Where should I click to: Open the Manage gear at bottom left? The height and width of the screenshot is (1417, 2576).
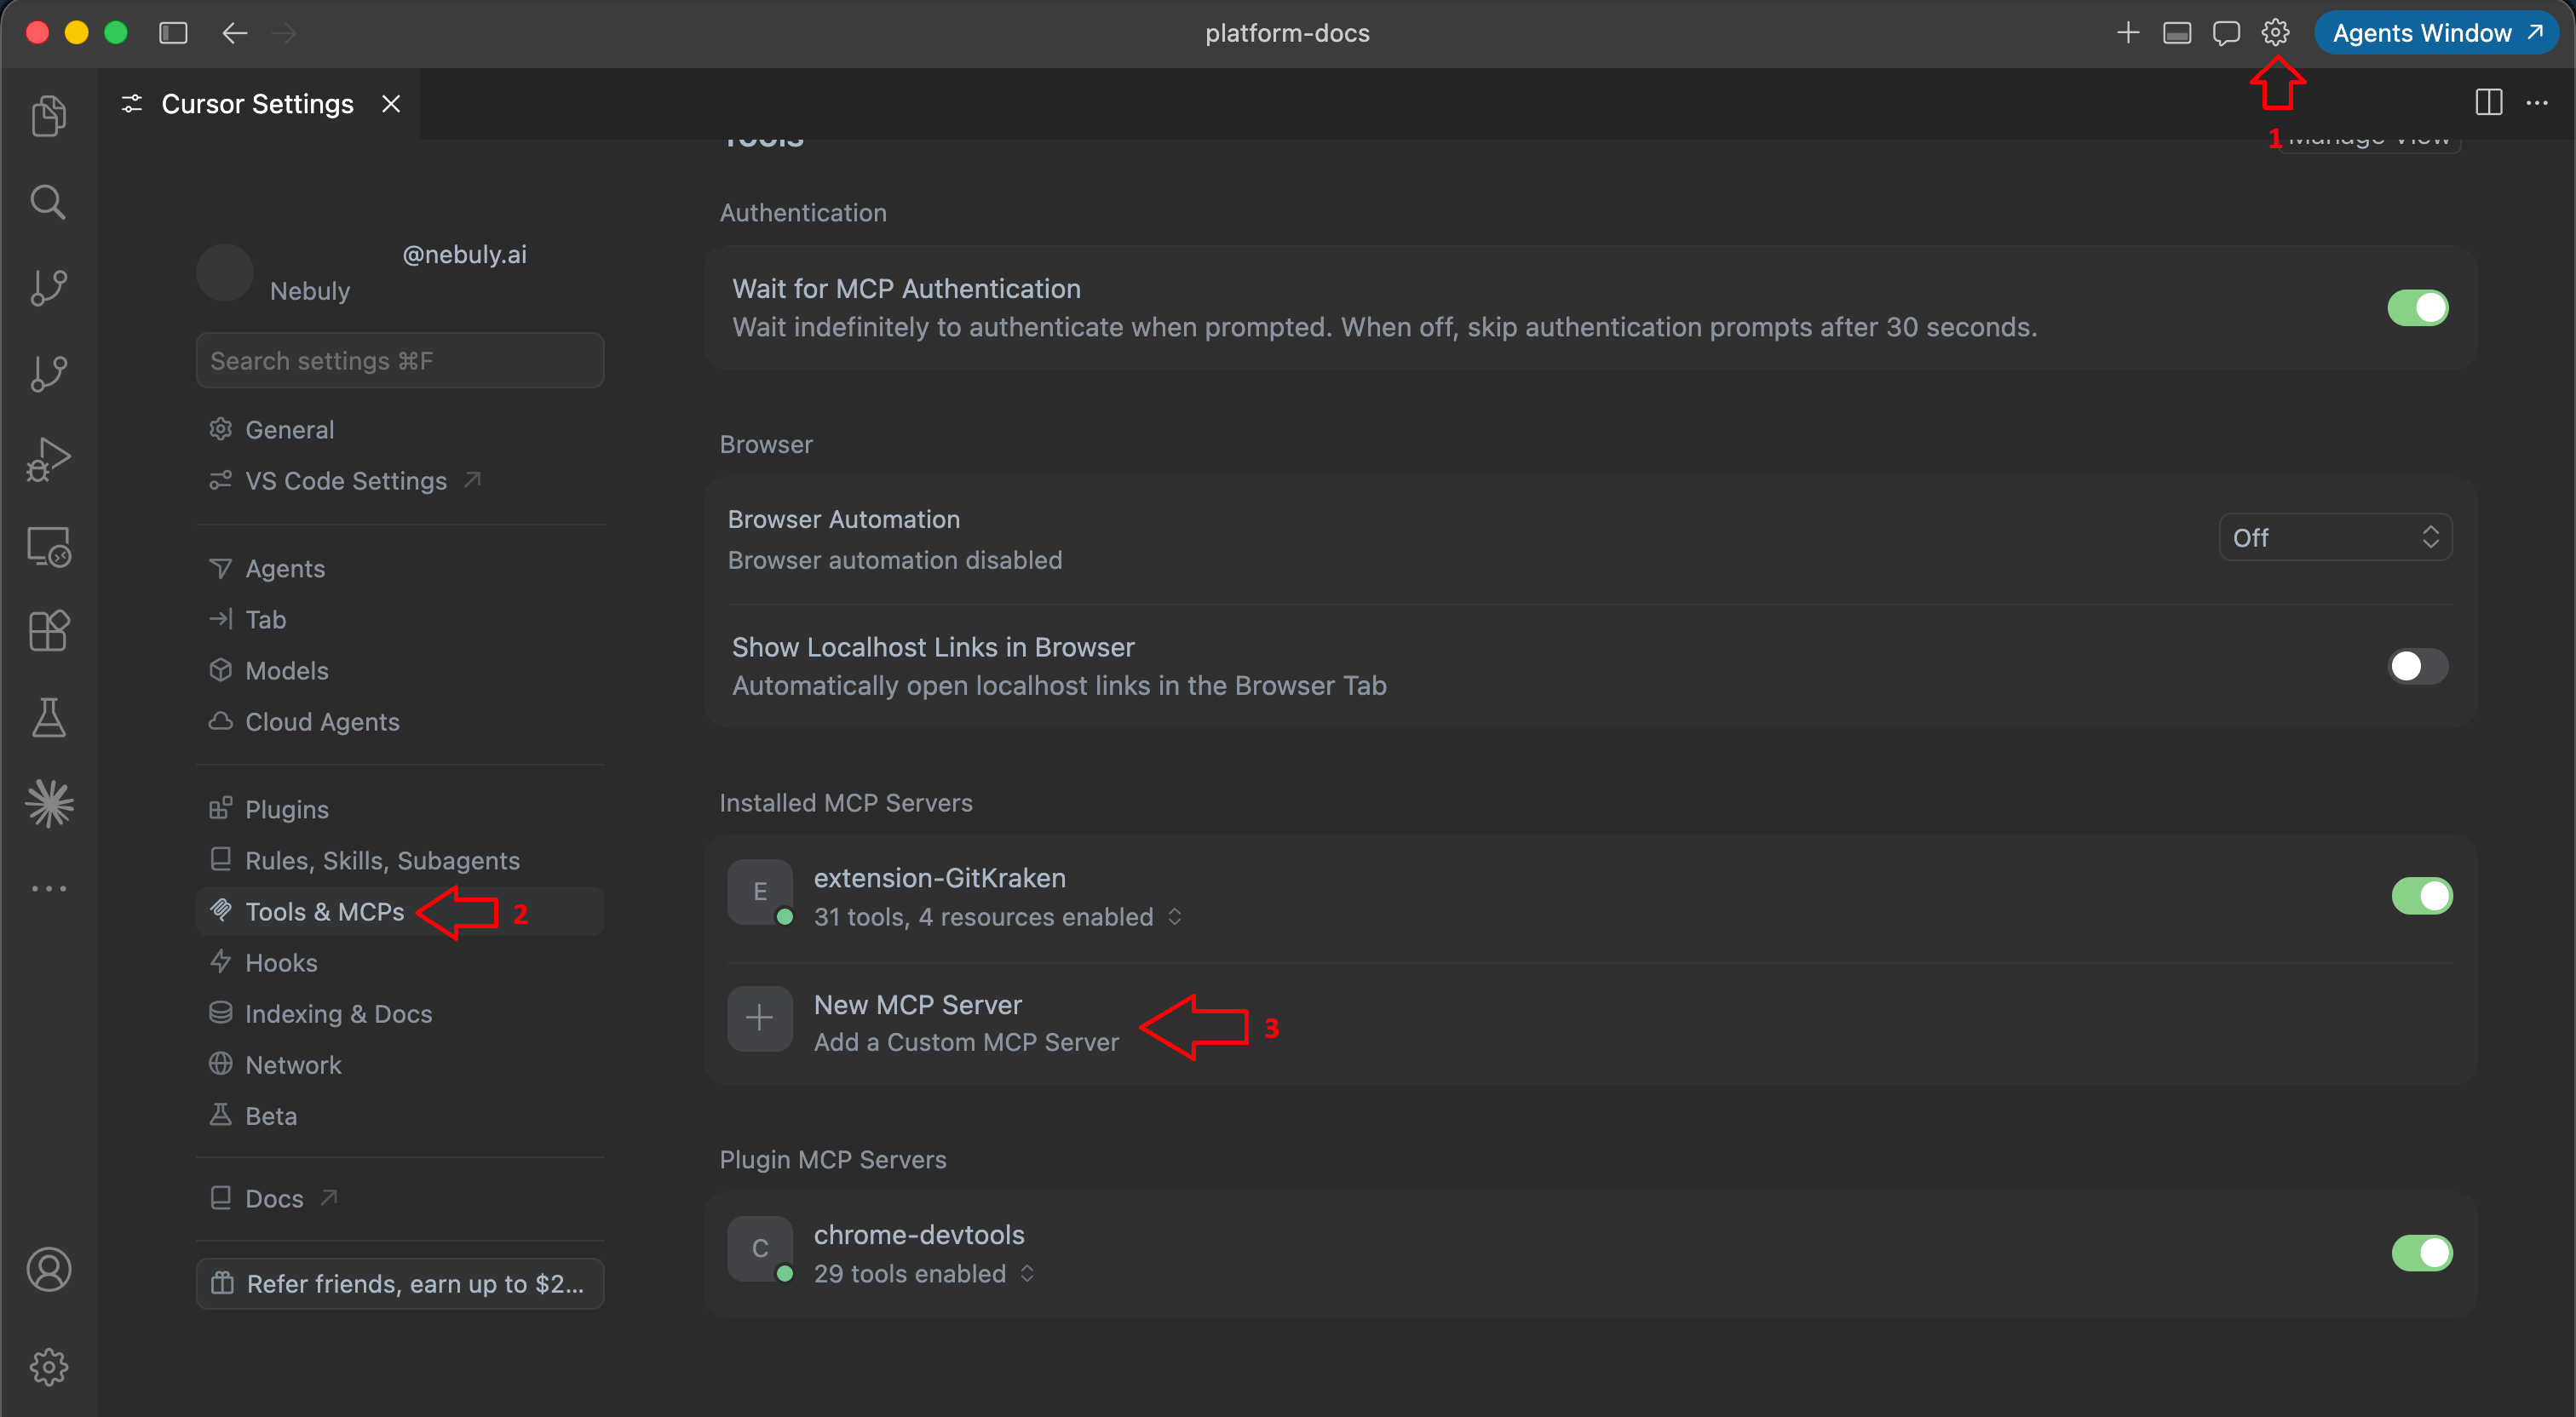tap(48, 1366)
